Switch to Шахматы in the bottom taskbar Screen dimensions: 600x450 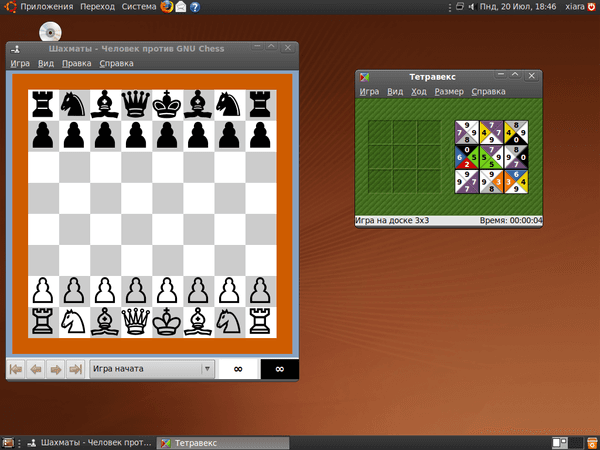coord(90,443)
